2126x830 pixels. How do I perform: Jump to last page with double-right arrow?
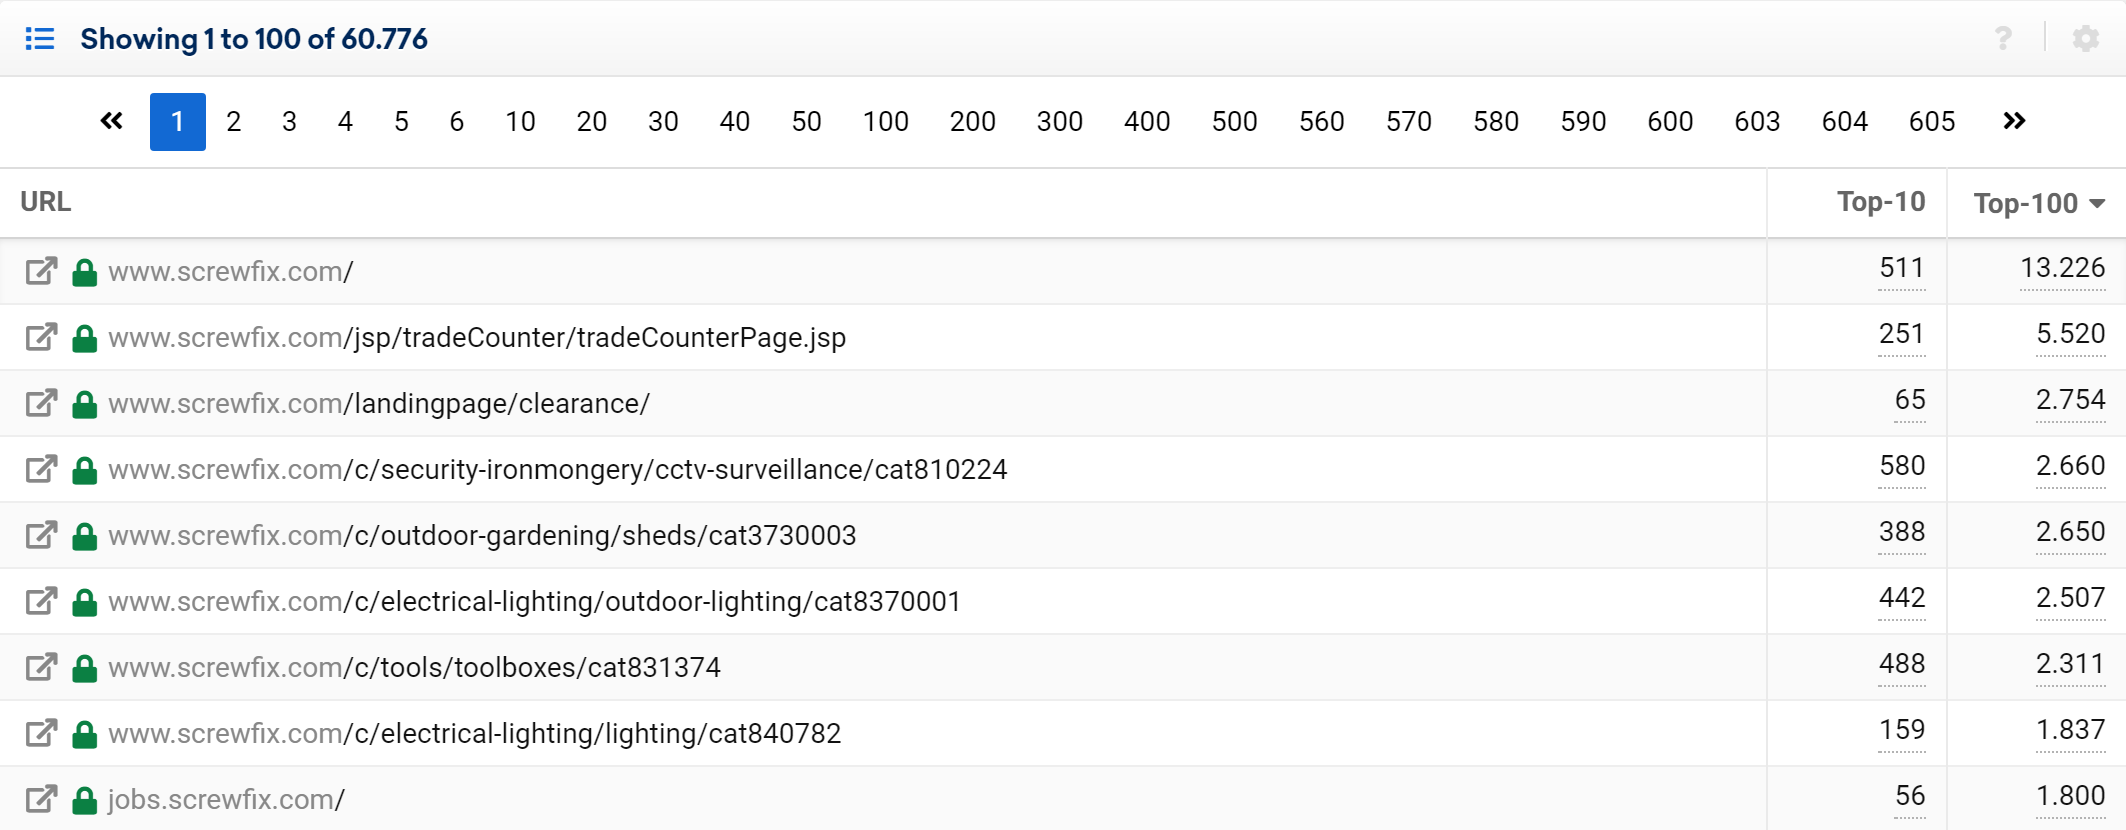[2014, 122]
